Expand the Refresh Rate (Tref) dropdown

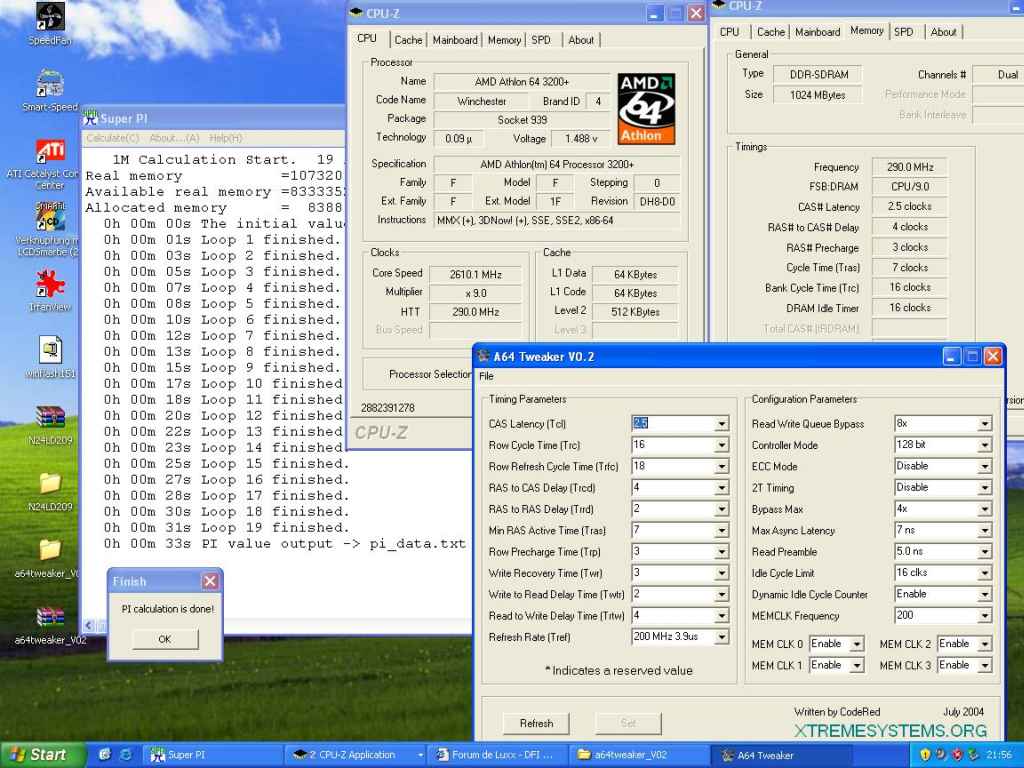pyautogui.click(x=721, y=637)
